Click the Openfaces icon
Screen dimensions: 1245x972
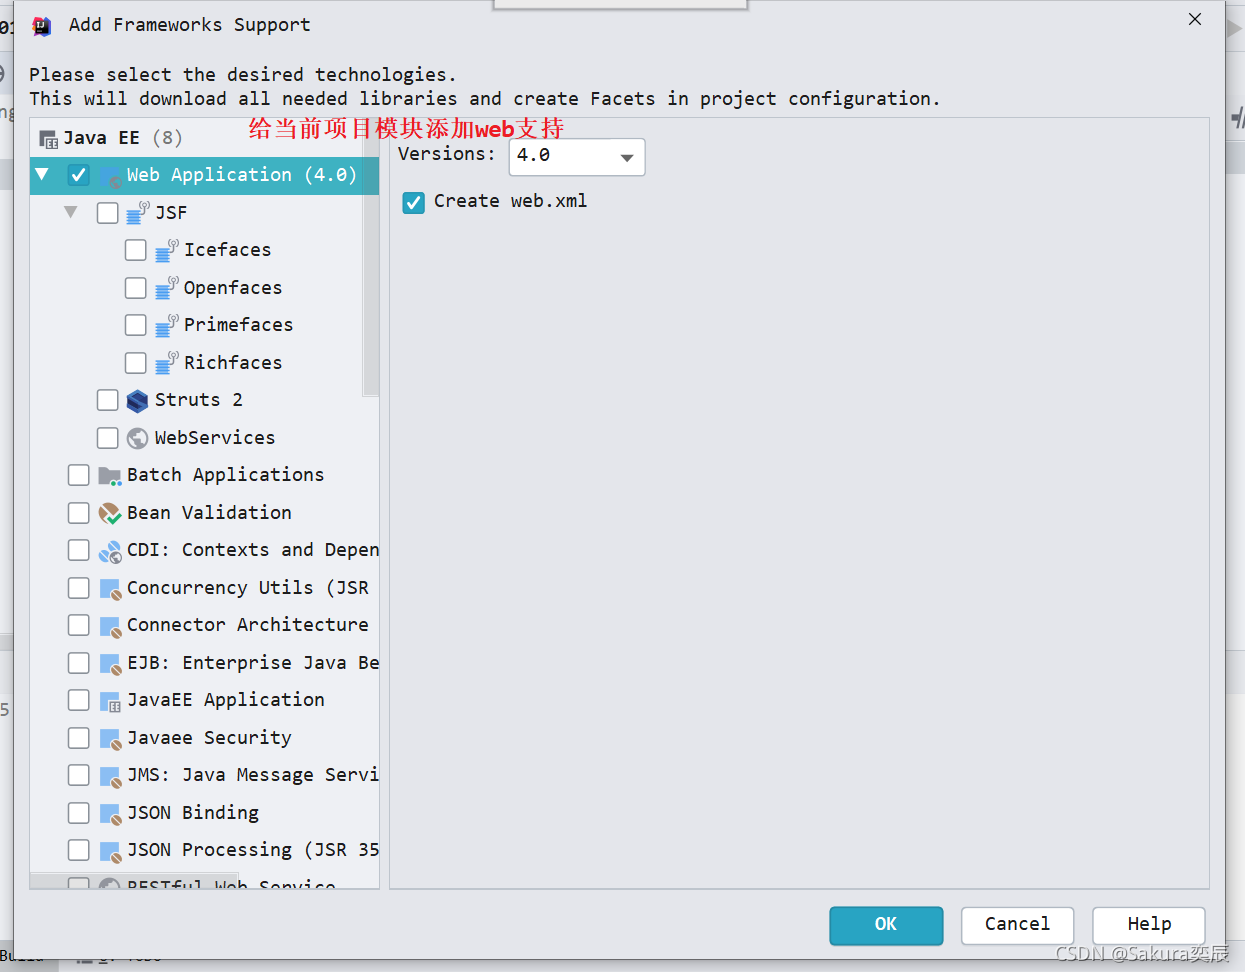(x=167, y=288)
